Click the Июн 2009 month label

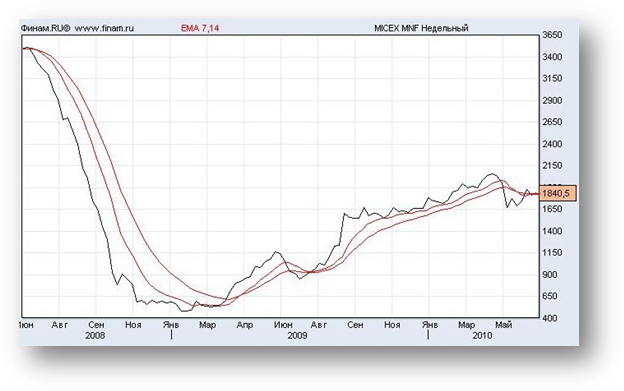(x=283, y=325)
